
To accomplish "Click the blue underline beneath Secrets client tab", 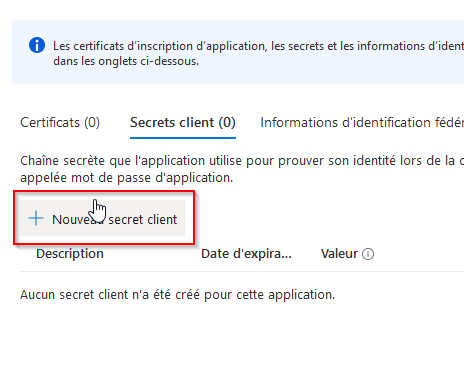I will coord(183,138).
